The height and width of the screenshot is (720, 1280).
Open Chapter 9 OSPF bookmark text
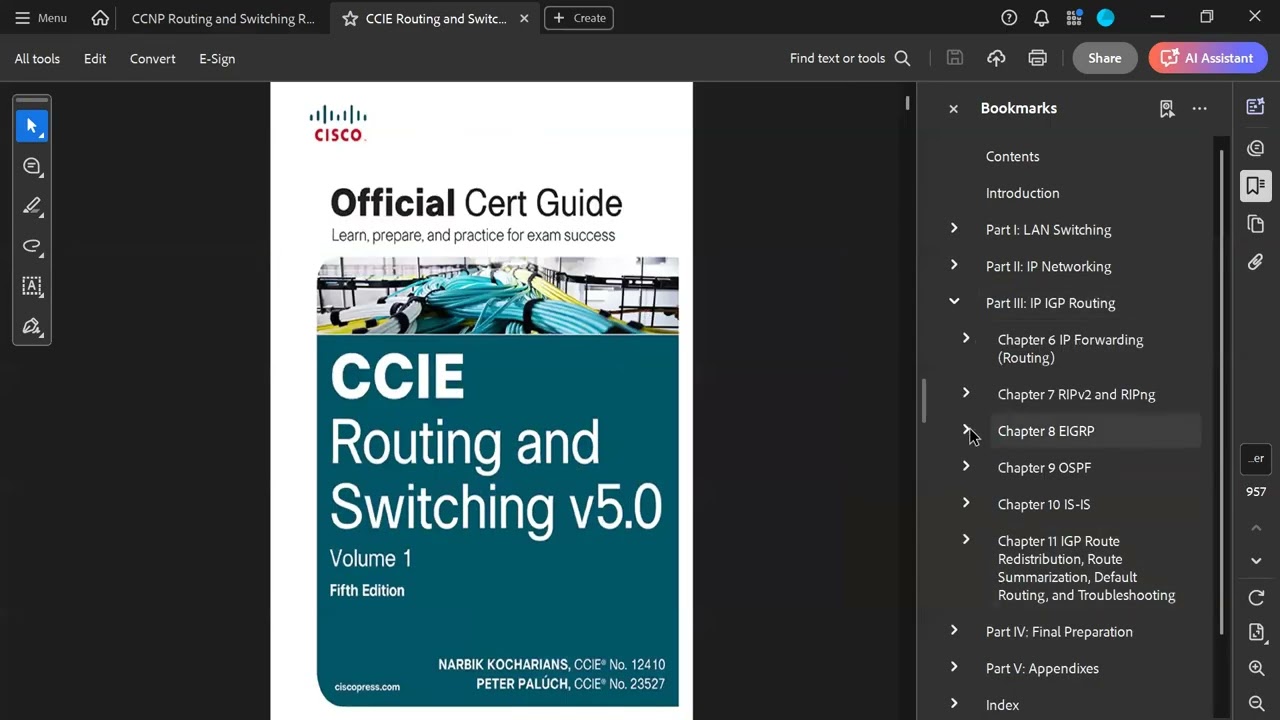tap(1044, 467)
